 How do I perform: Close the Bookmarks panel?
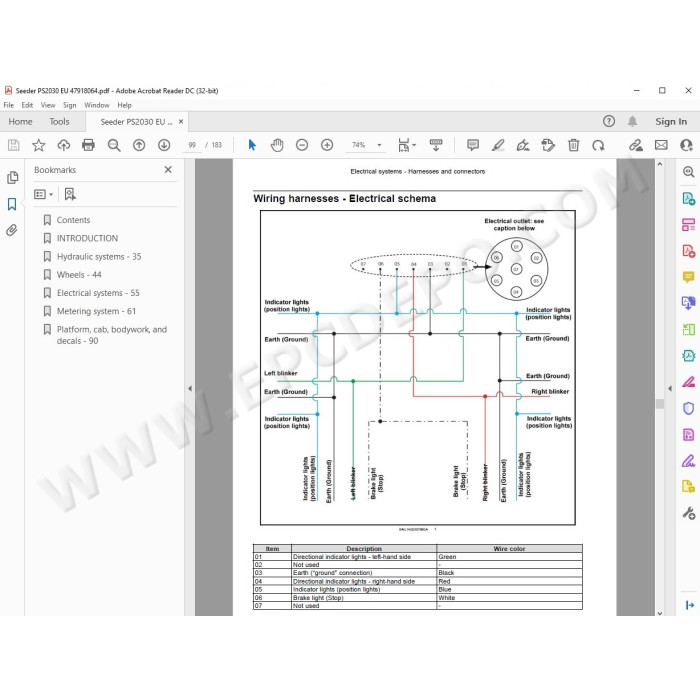point(168,170)
